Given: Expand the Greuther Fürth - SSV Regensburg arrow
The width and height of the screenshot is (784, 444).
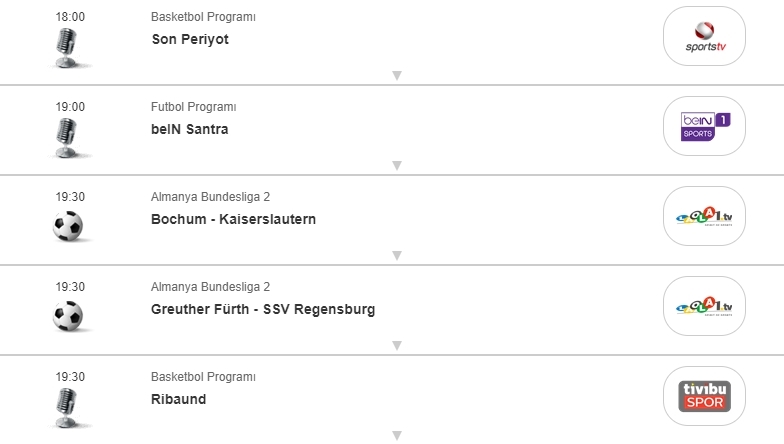Looking at the screenshot, I should (x=397, y=346).
